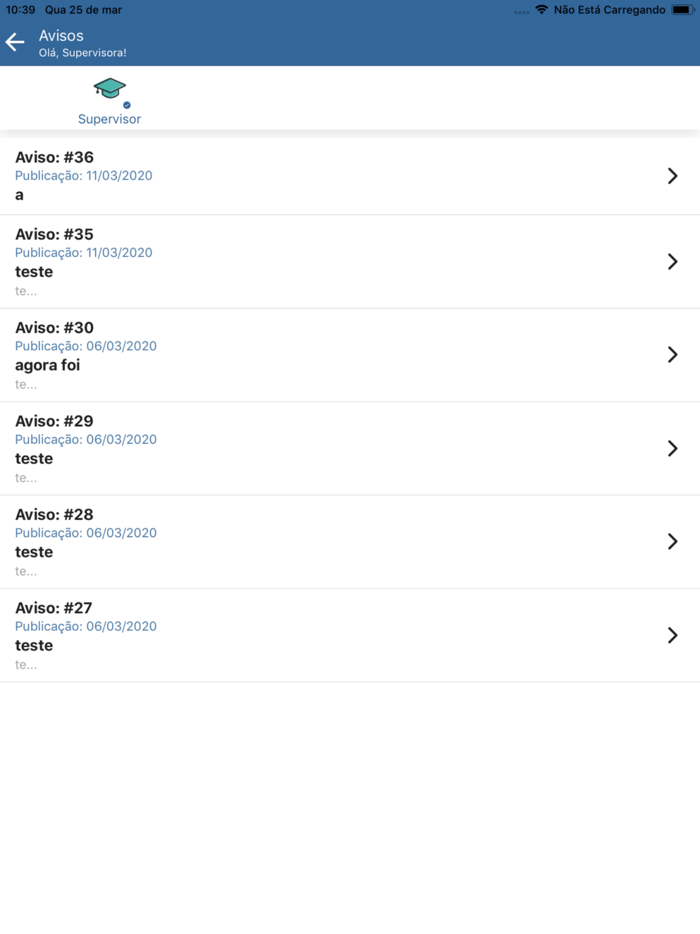The image size is (700, 934).
Task: Open chevron arrow for Aviso #30
Action: tap(672, 355)
